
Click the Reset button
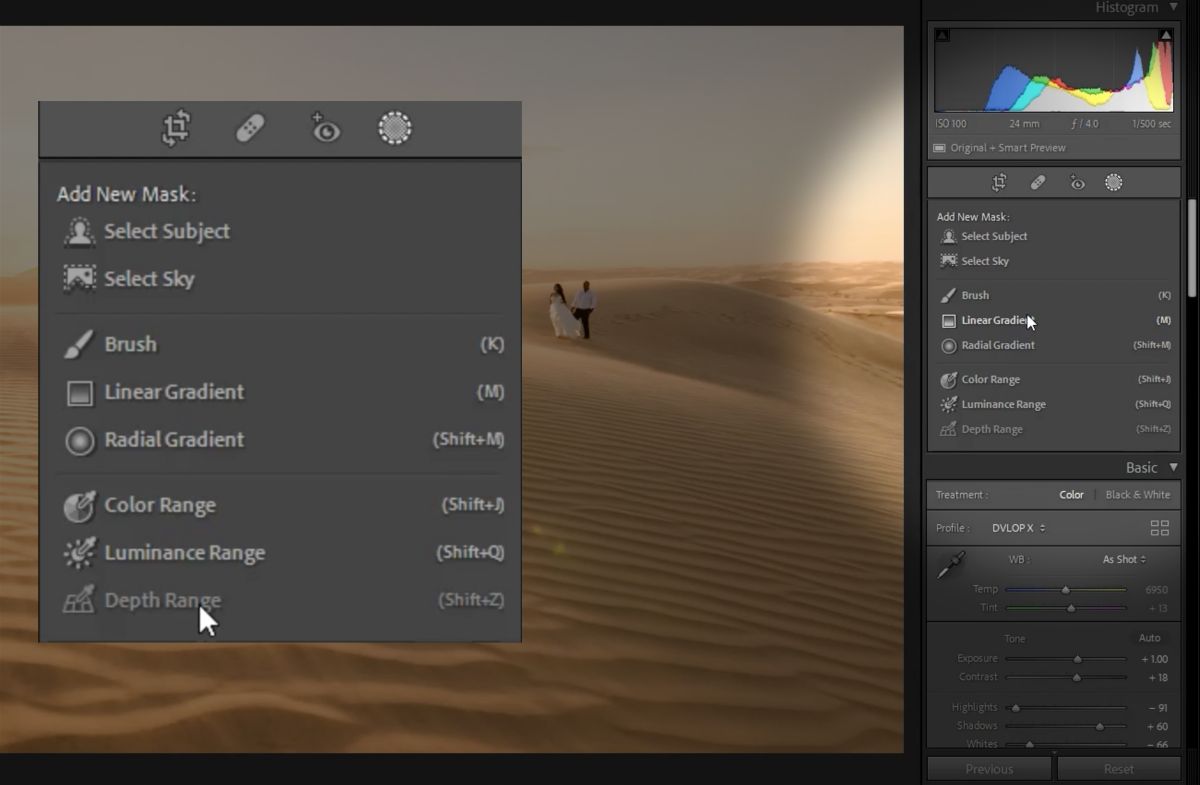pyautogui.click(x=1118, y=768)
